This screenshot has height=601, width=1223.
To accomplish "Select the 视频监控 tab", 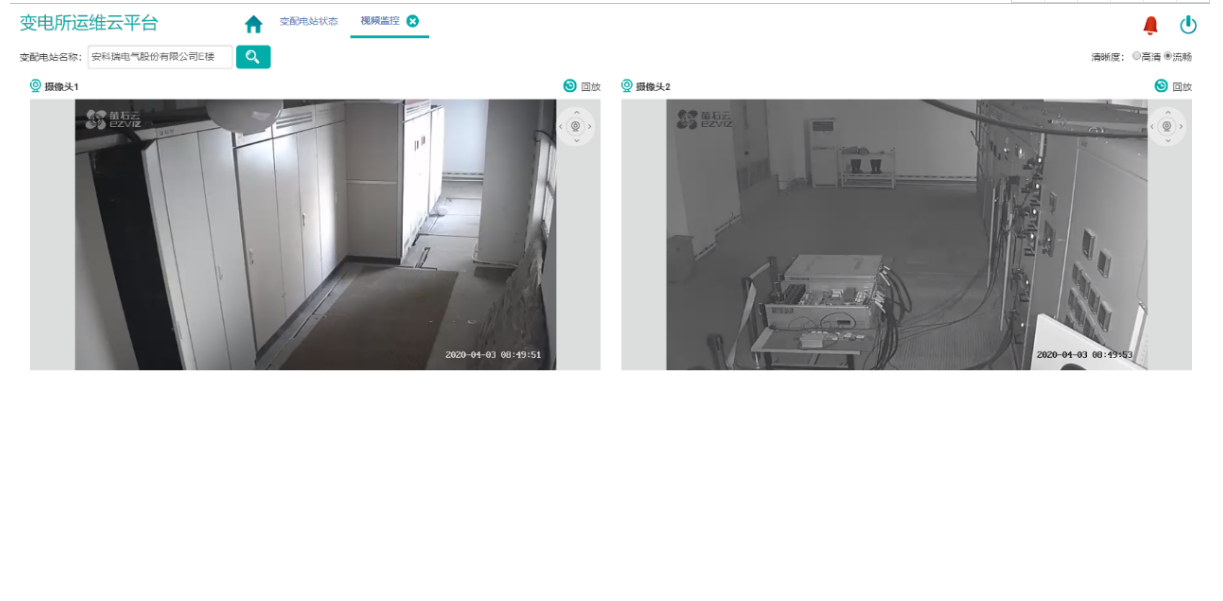I will (x=380, y=21).
